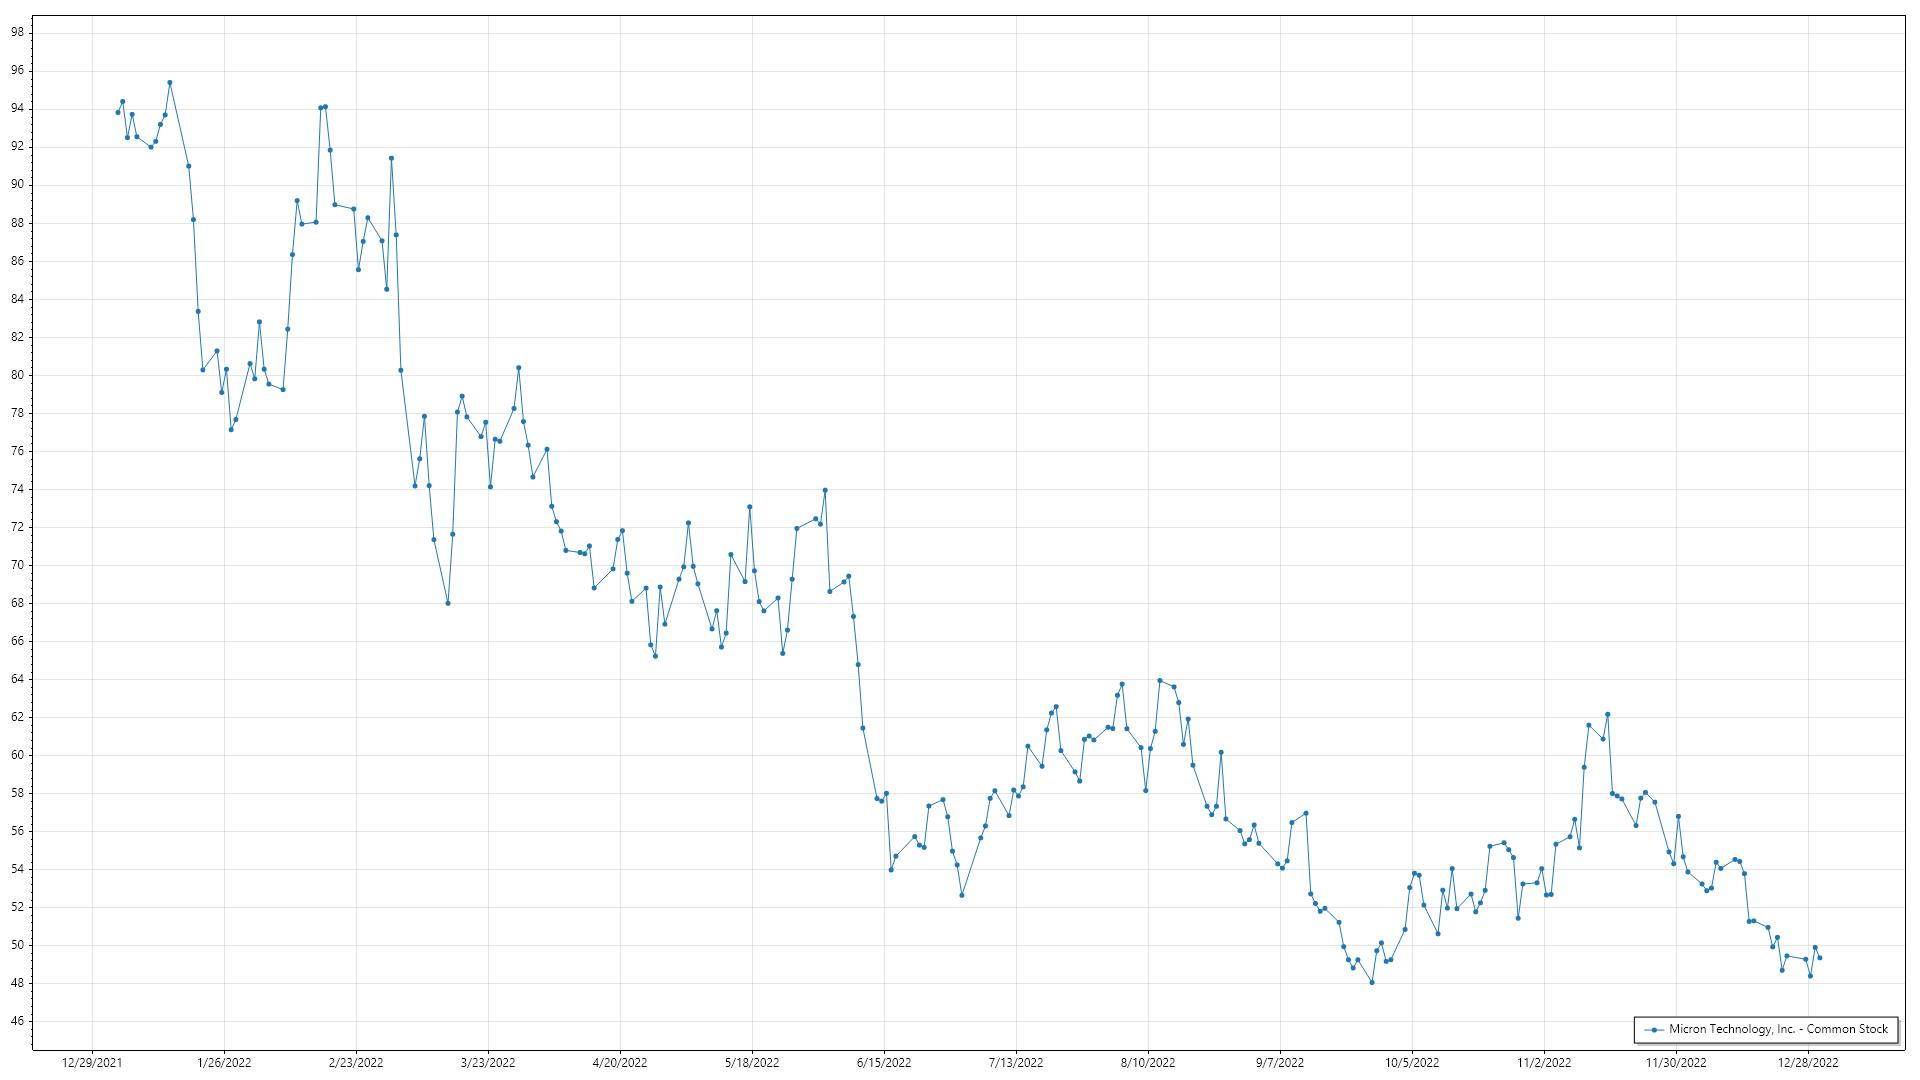
Task: Click the 12/29/2021 x-axis date label
Action: click(92, 1063)
